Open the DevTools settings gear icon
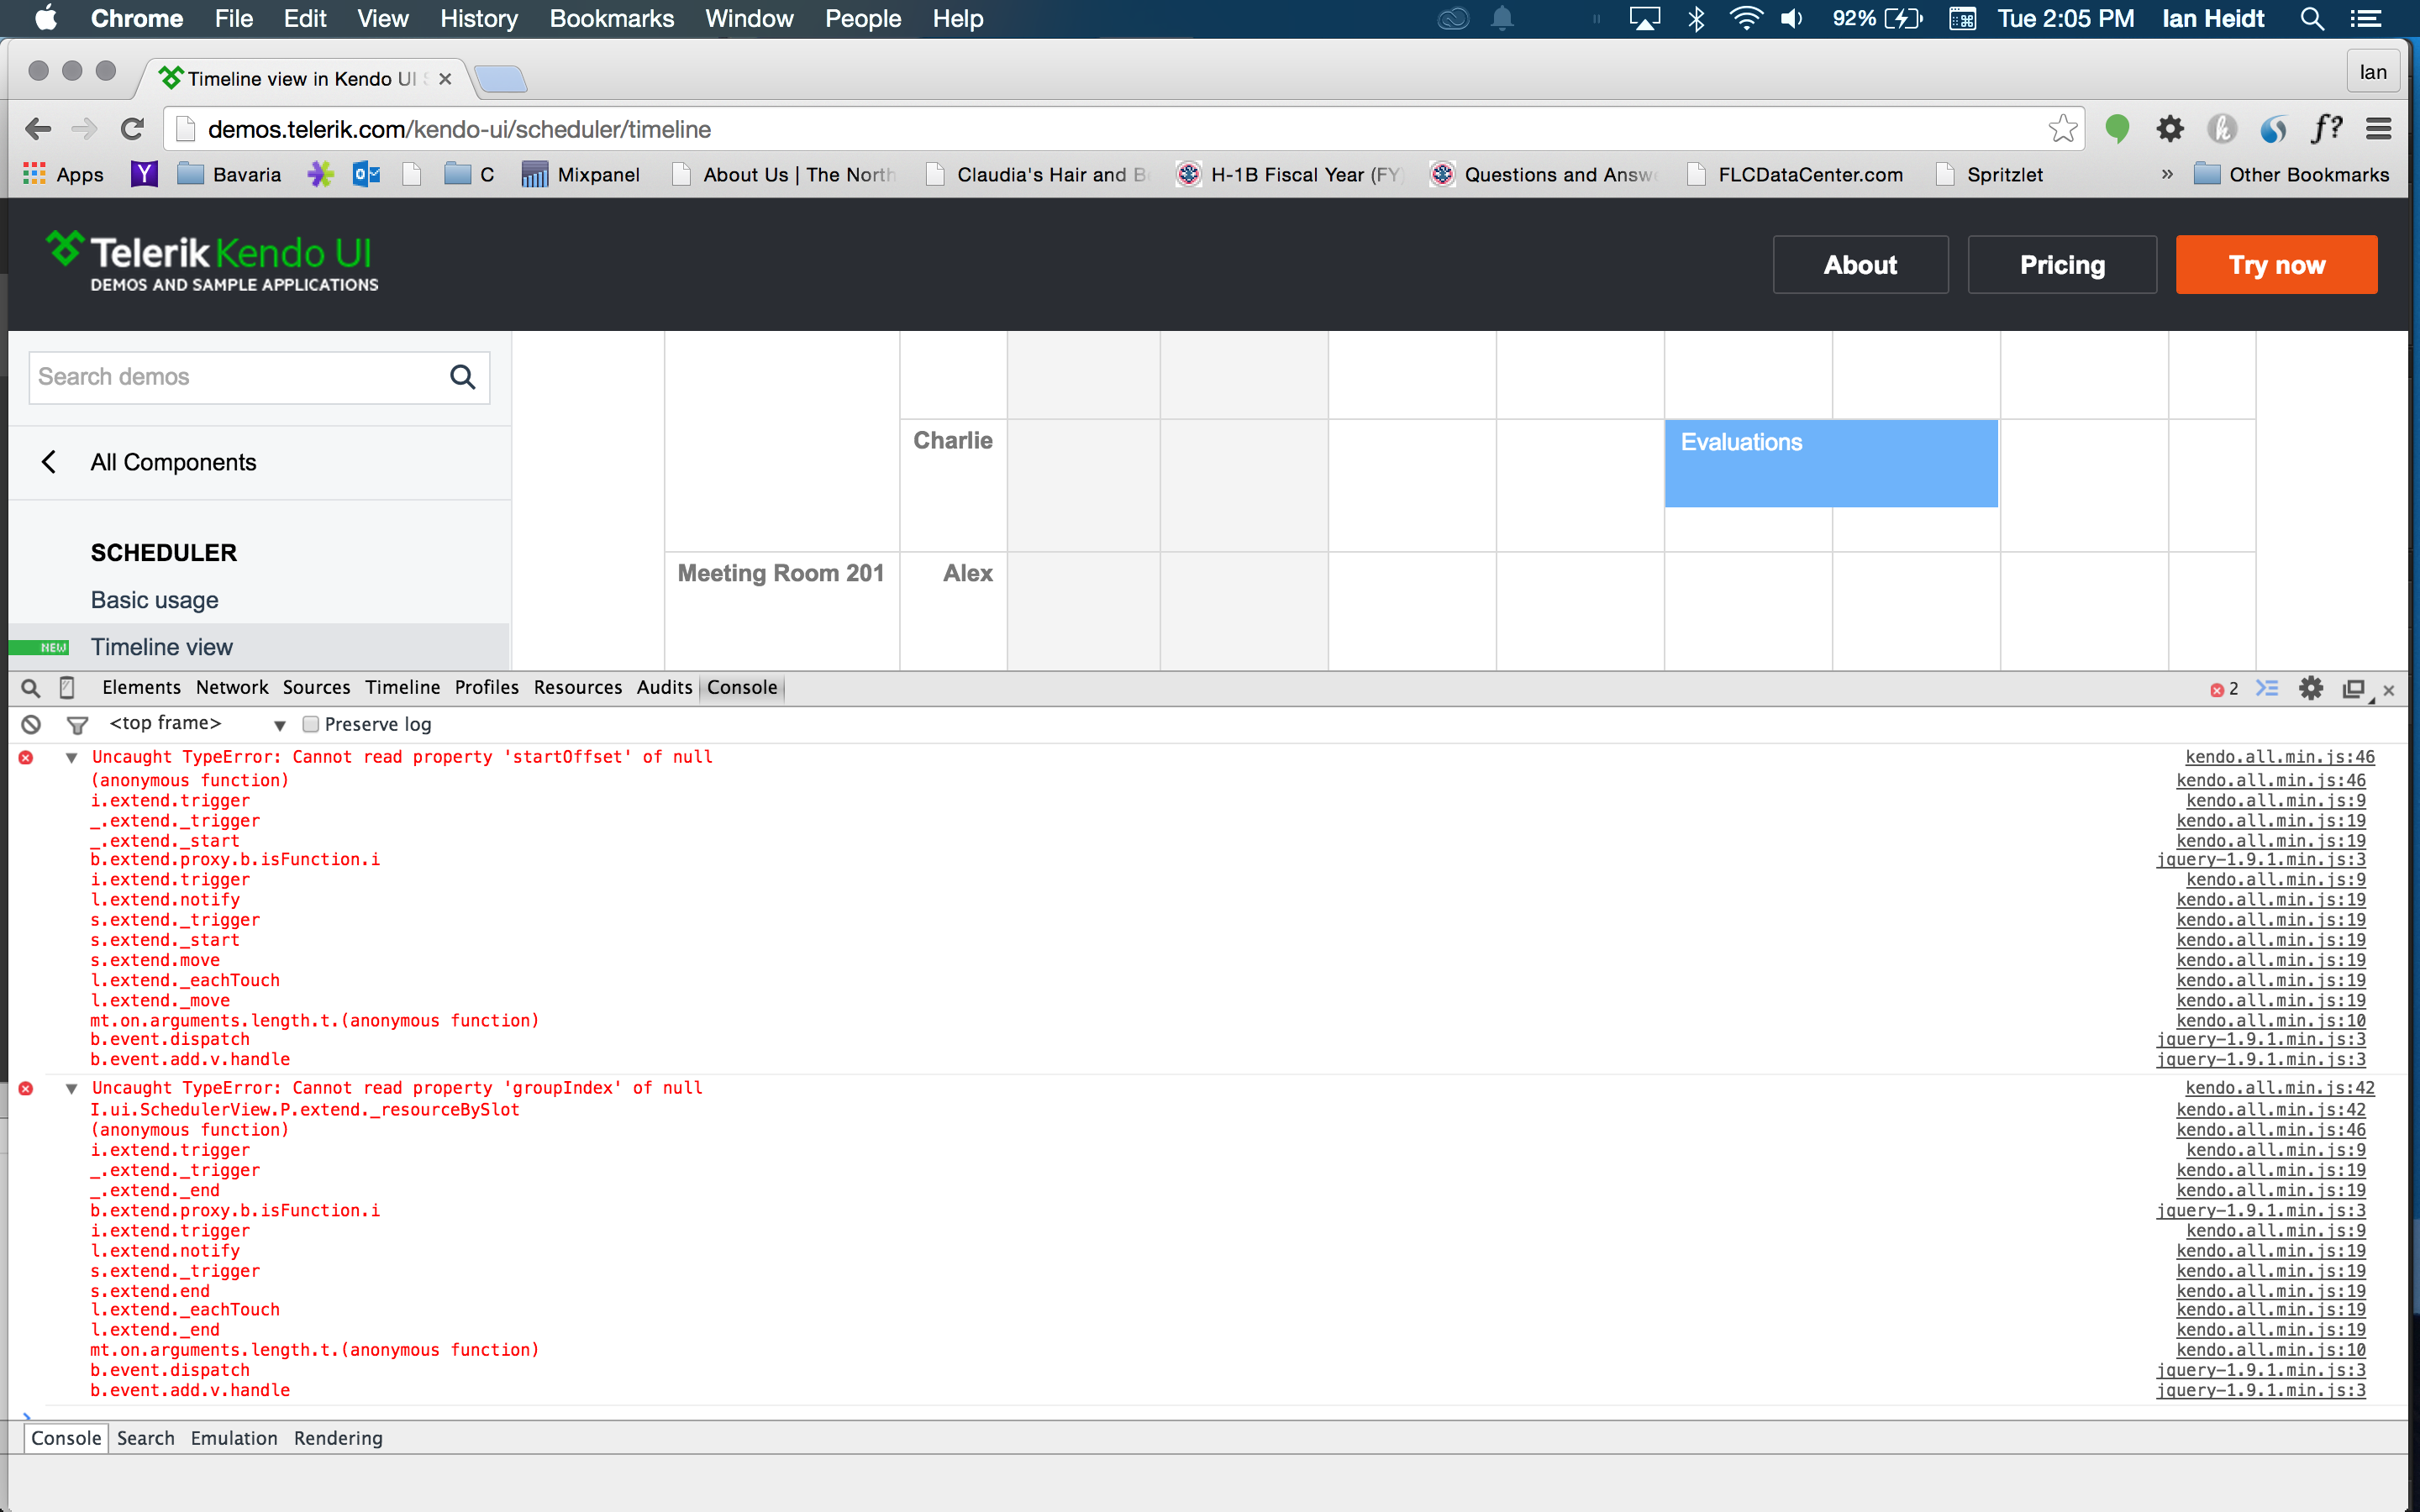This screenshot has width=2420, height=1512. 2310,688
